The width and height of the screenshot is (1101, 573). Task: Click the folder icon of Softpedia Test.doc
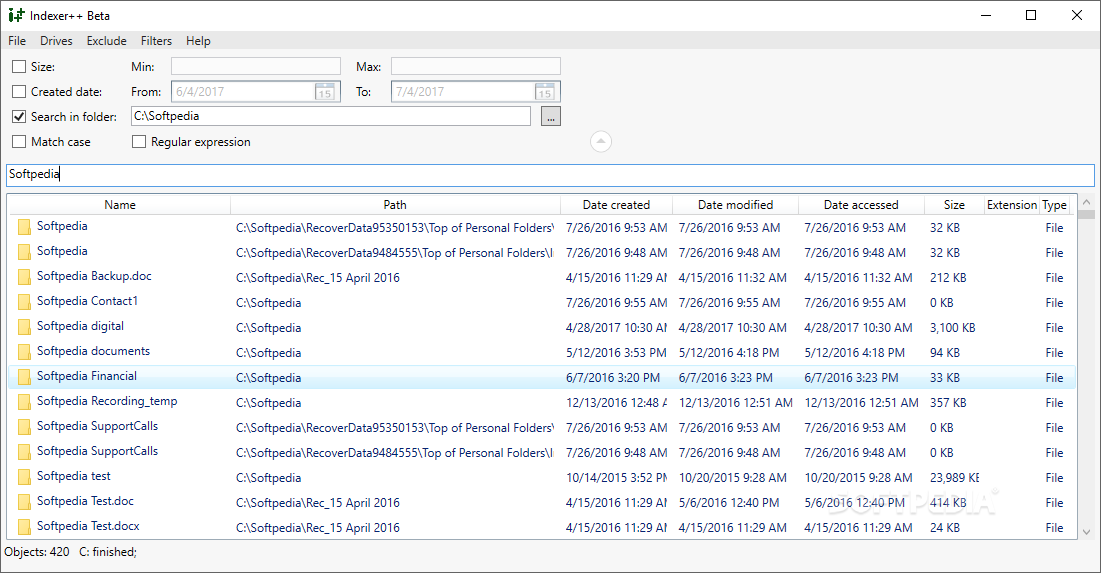click(25, 502)
